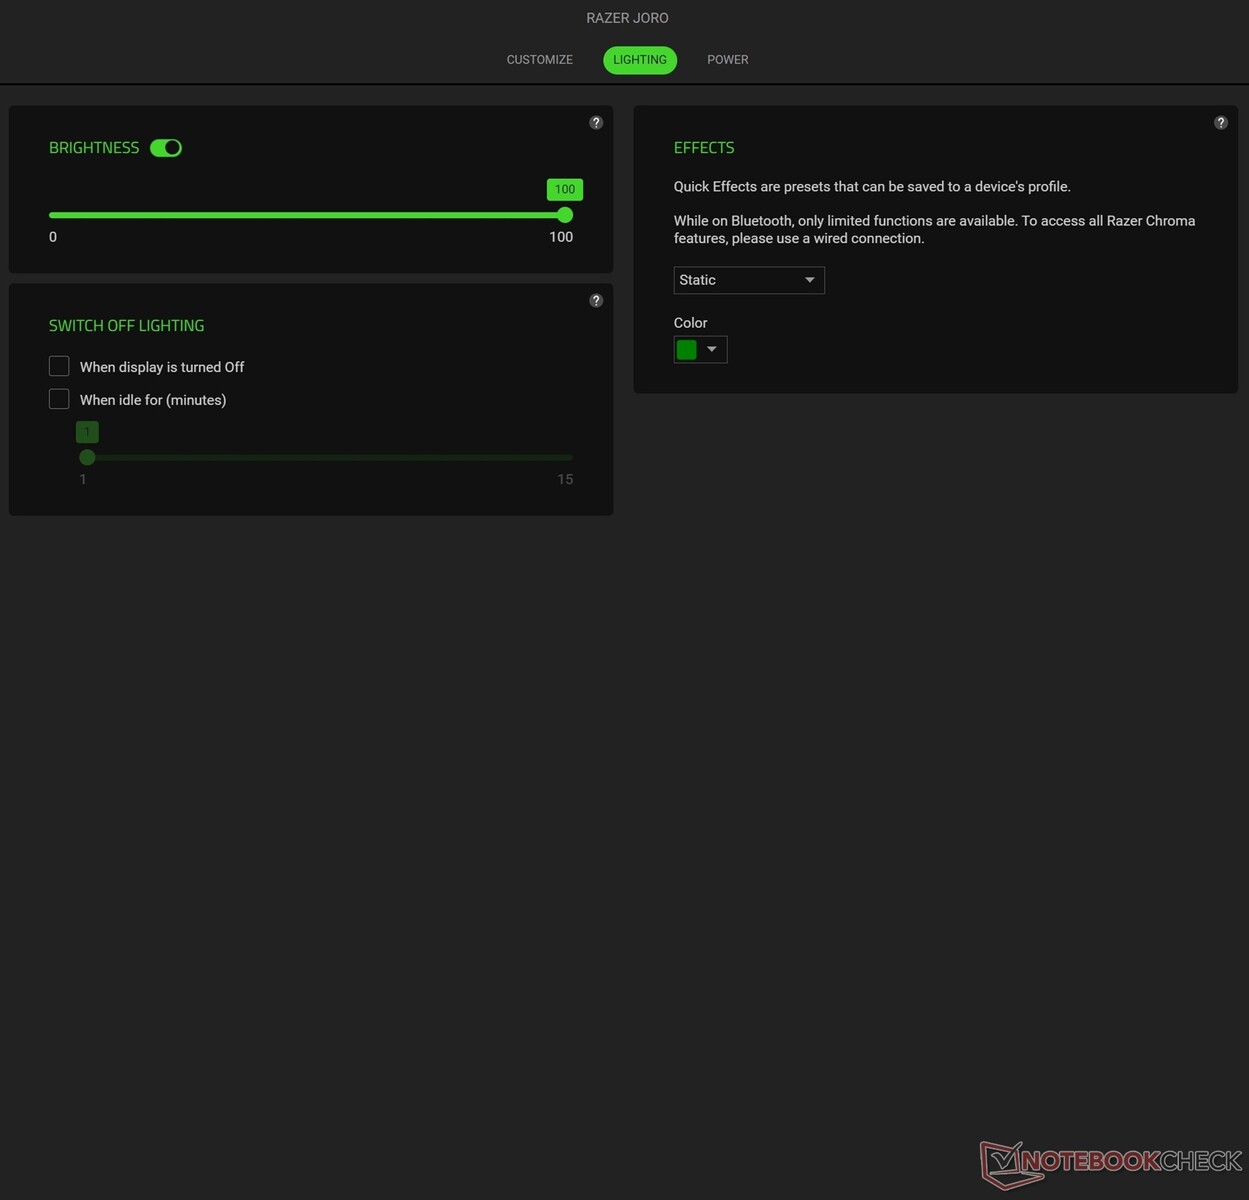Click the brightness minimum label 0
The height and width of the screenshot is (1200, 1249).
(x=53, y=237)
